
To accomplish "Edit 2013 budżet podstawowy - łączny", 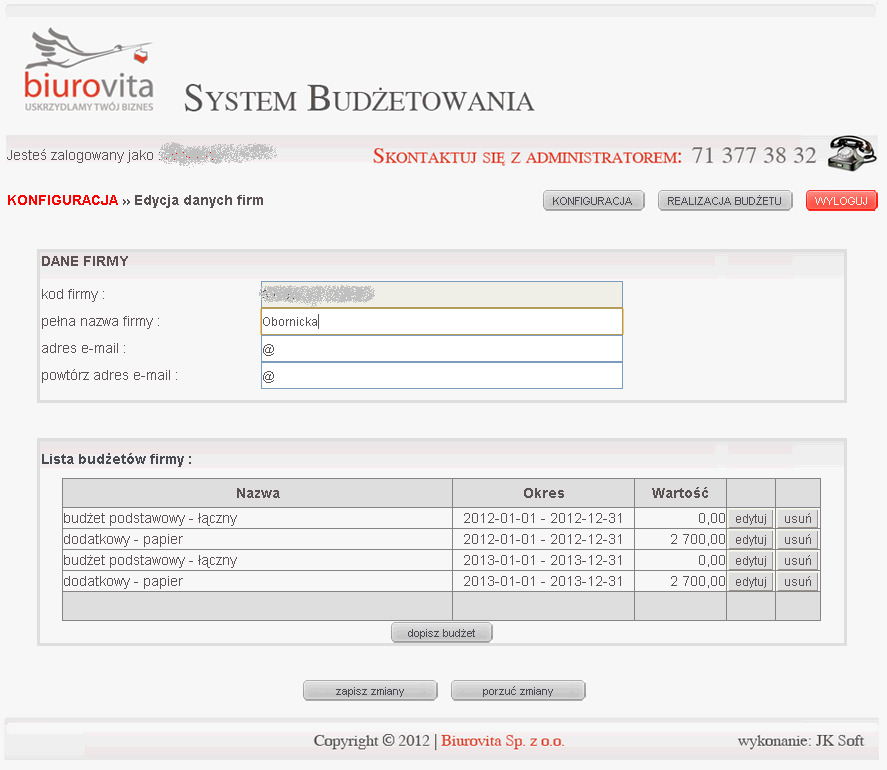I will (x=750, y=560).
